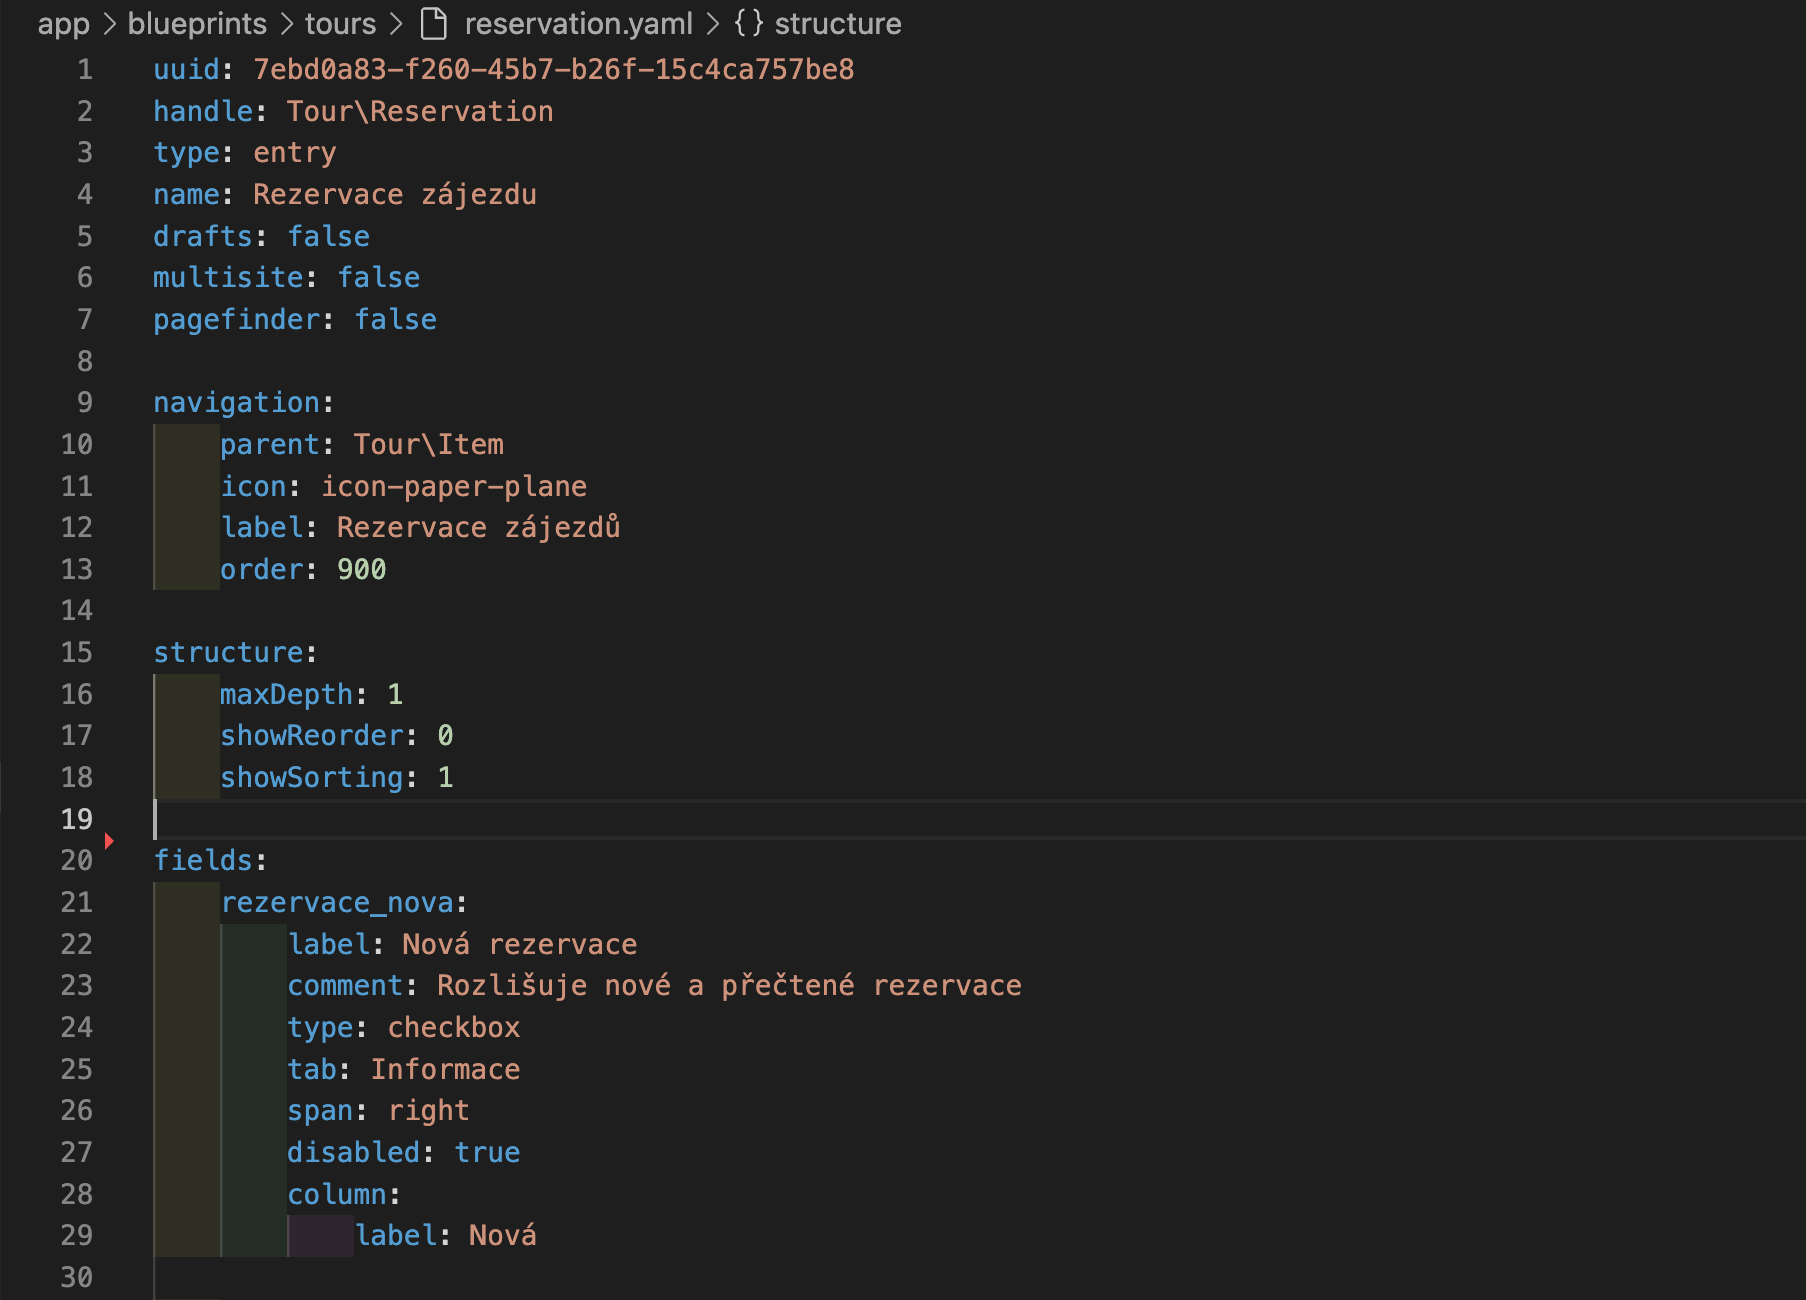Click line number 21 in gutter
Screen dimensions: 1806x1300
point(77,902)
